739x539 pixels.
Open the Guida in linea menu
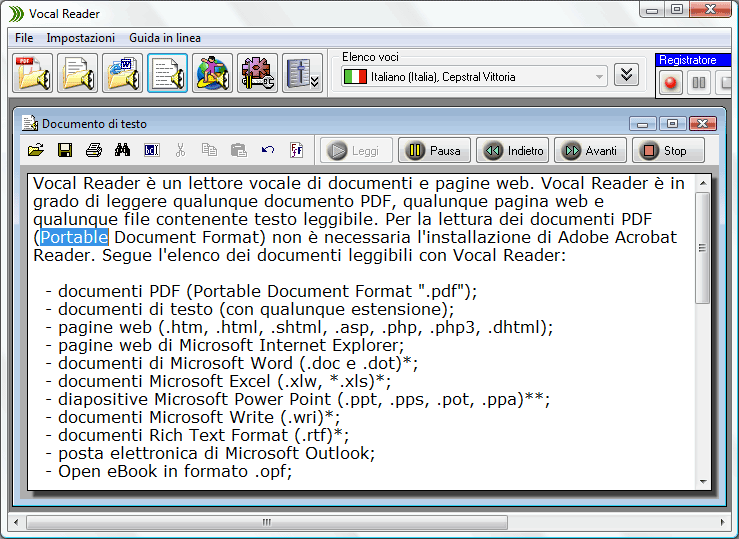[x=165, y=38]
